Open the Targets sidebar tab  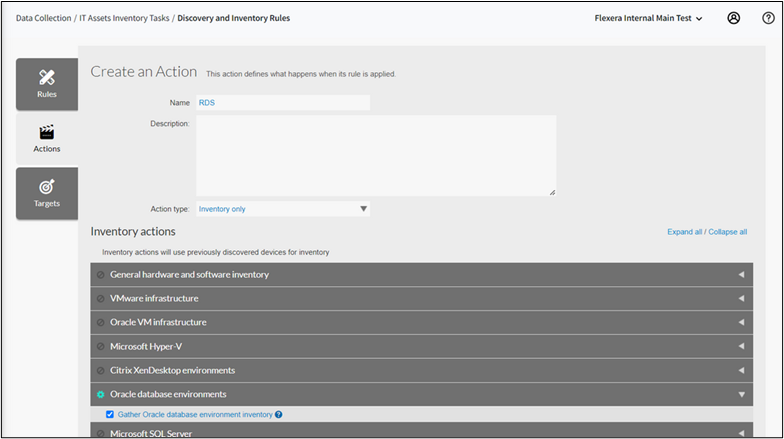[x=47, y=194]
